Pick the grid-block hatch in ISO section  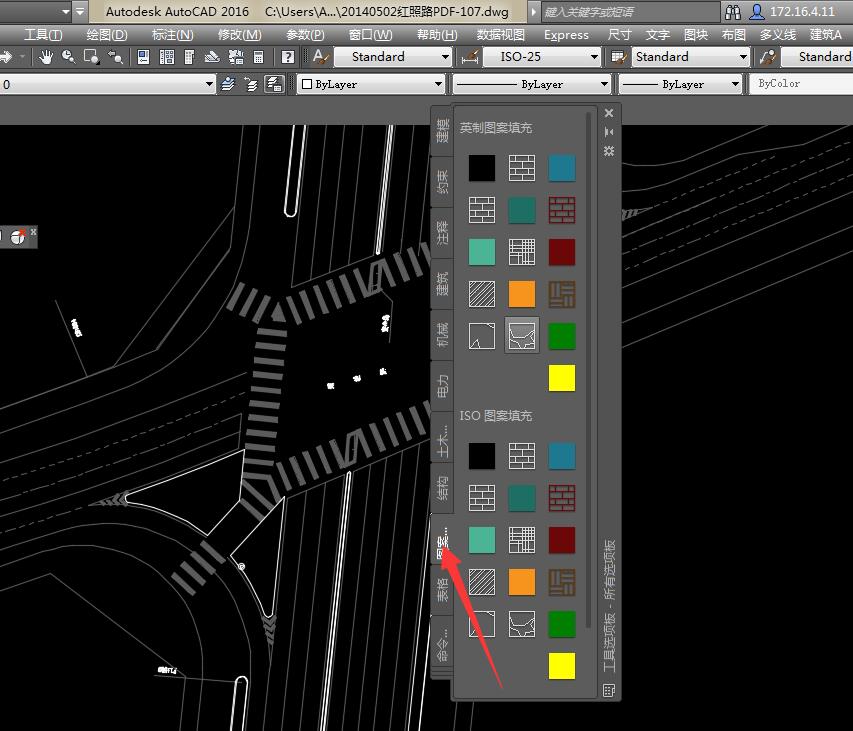pyautogui.click(x=522, y=540)
